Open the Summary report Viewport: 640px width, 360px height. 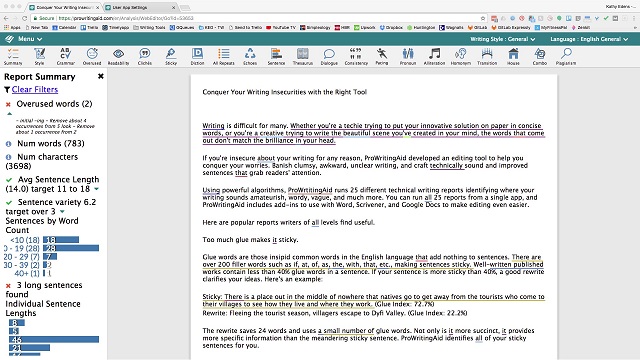tap(13, 56)
